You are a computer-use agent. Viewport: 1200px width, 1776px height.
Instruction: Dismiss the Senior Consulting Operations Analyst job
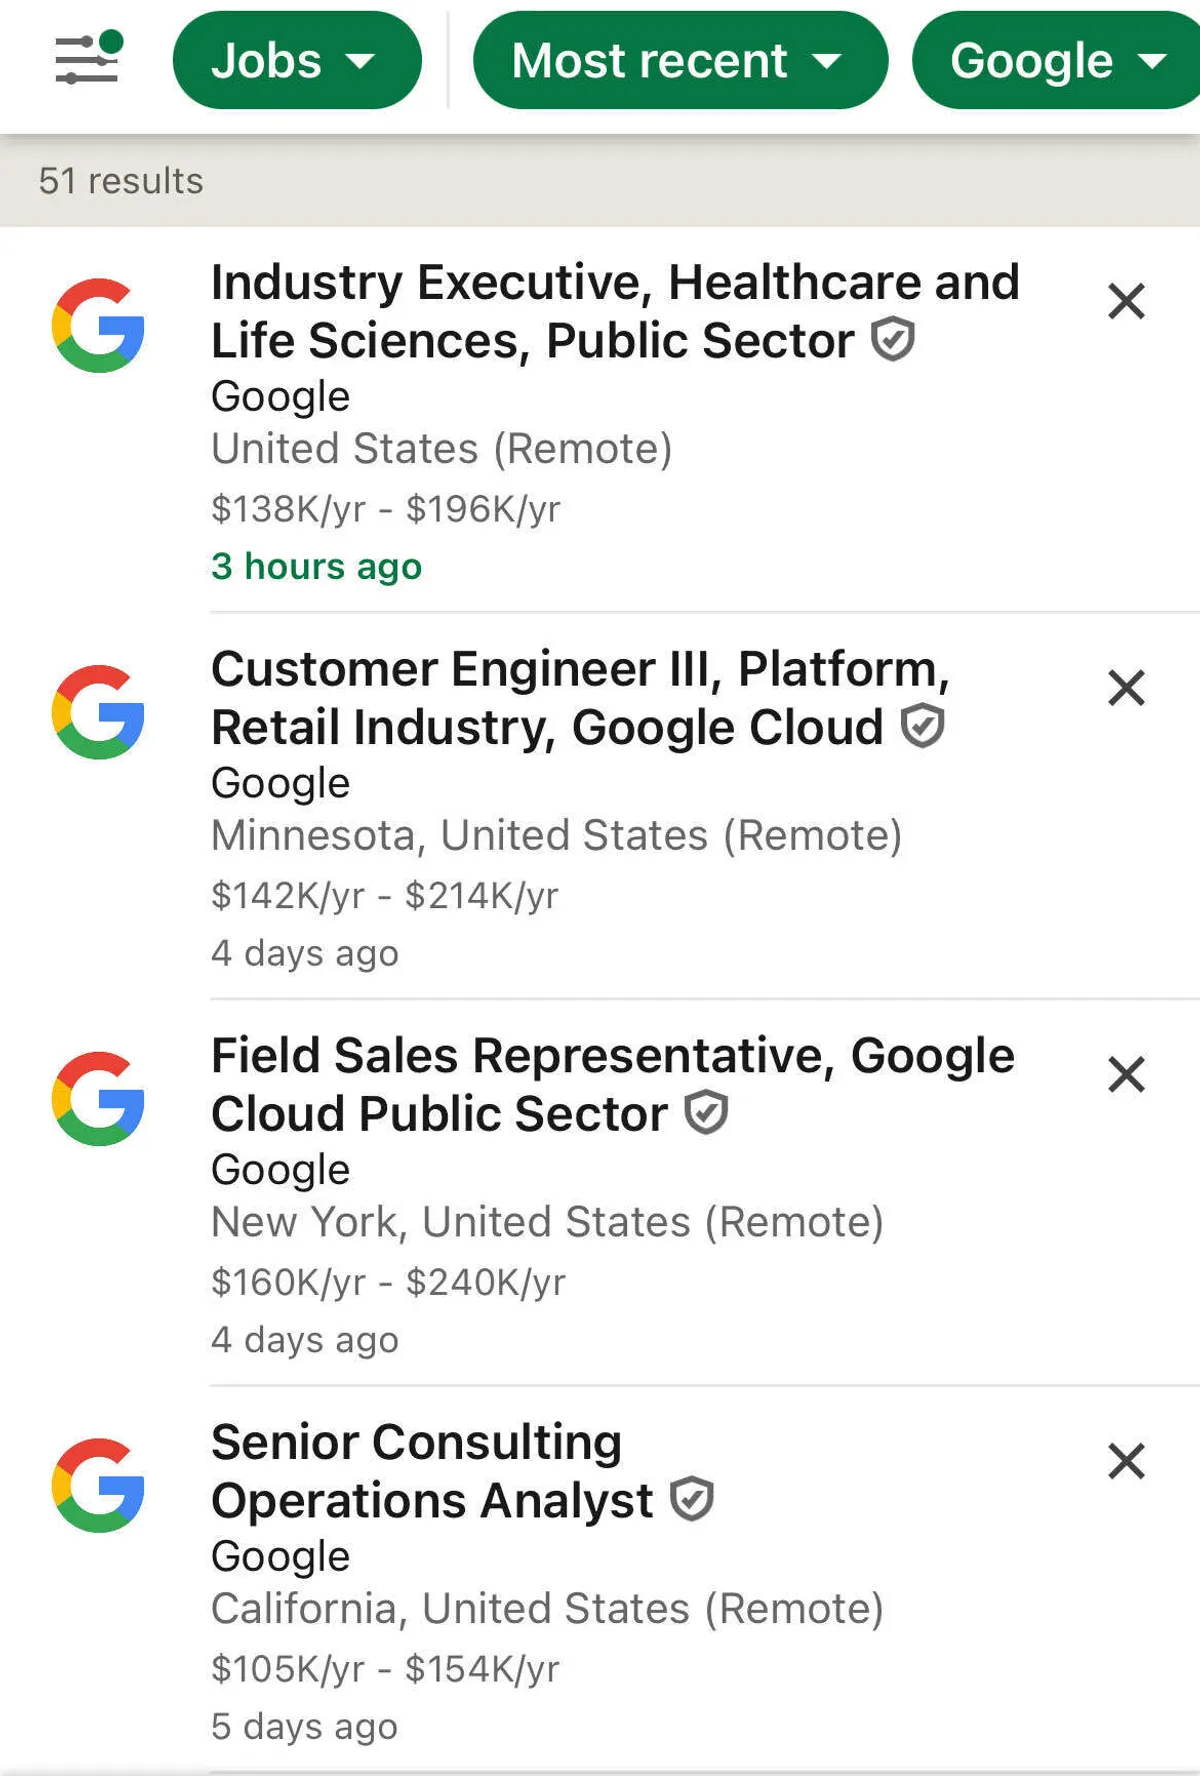(x=1126, y=1461)
